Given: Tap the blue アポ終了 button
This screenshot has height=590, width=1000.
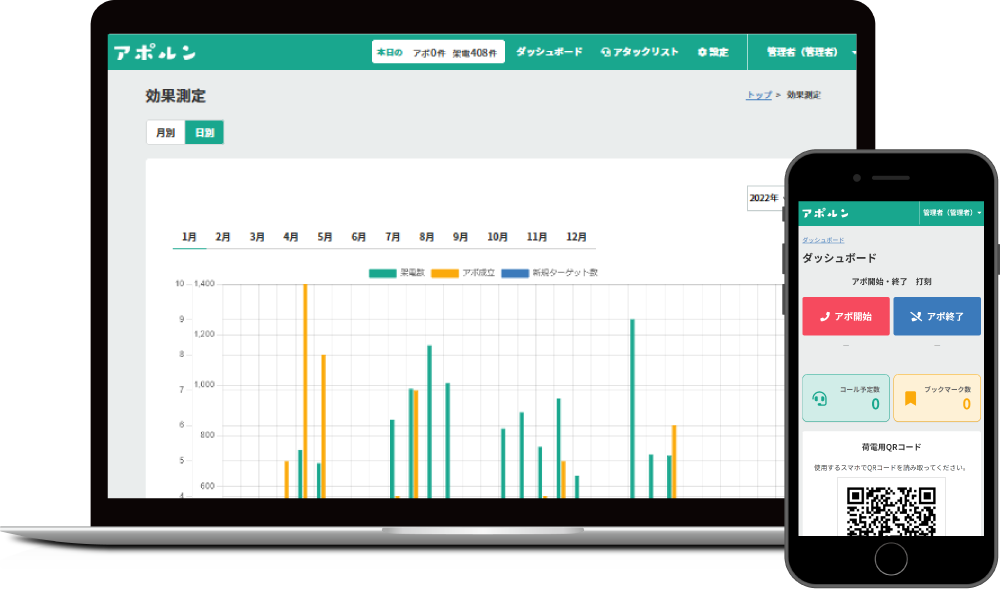Looking at the screenshot, I should [x=937, y=316].
